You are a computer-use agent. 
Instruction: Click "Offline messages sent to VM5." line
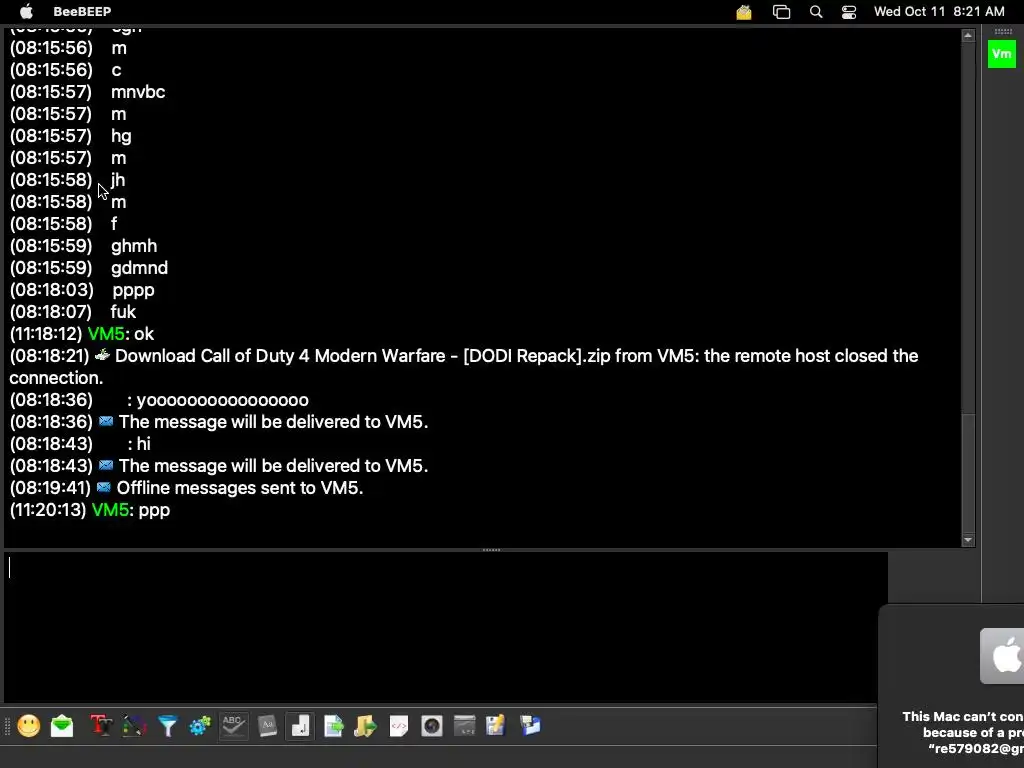pos(240,488)
